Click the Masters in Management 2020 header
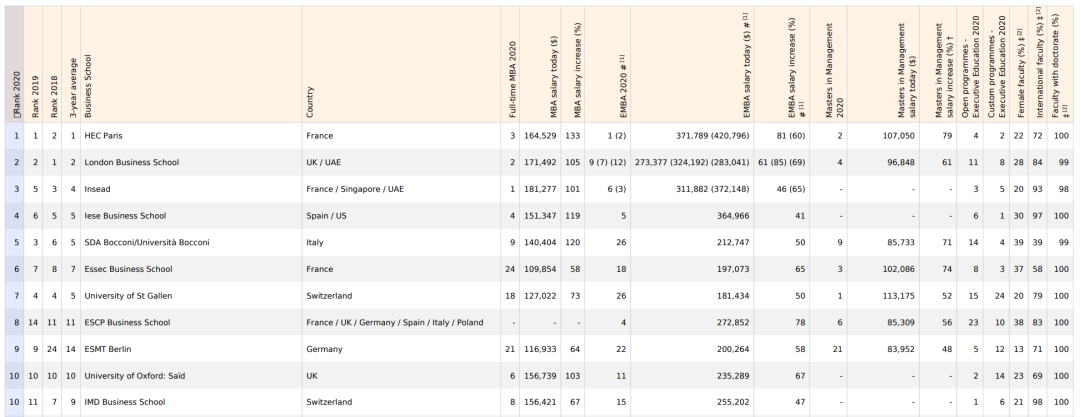 tap(828, 65)
